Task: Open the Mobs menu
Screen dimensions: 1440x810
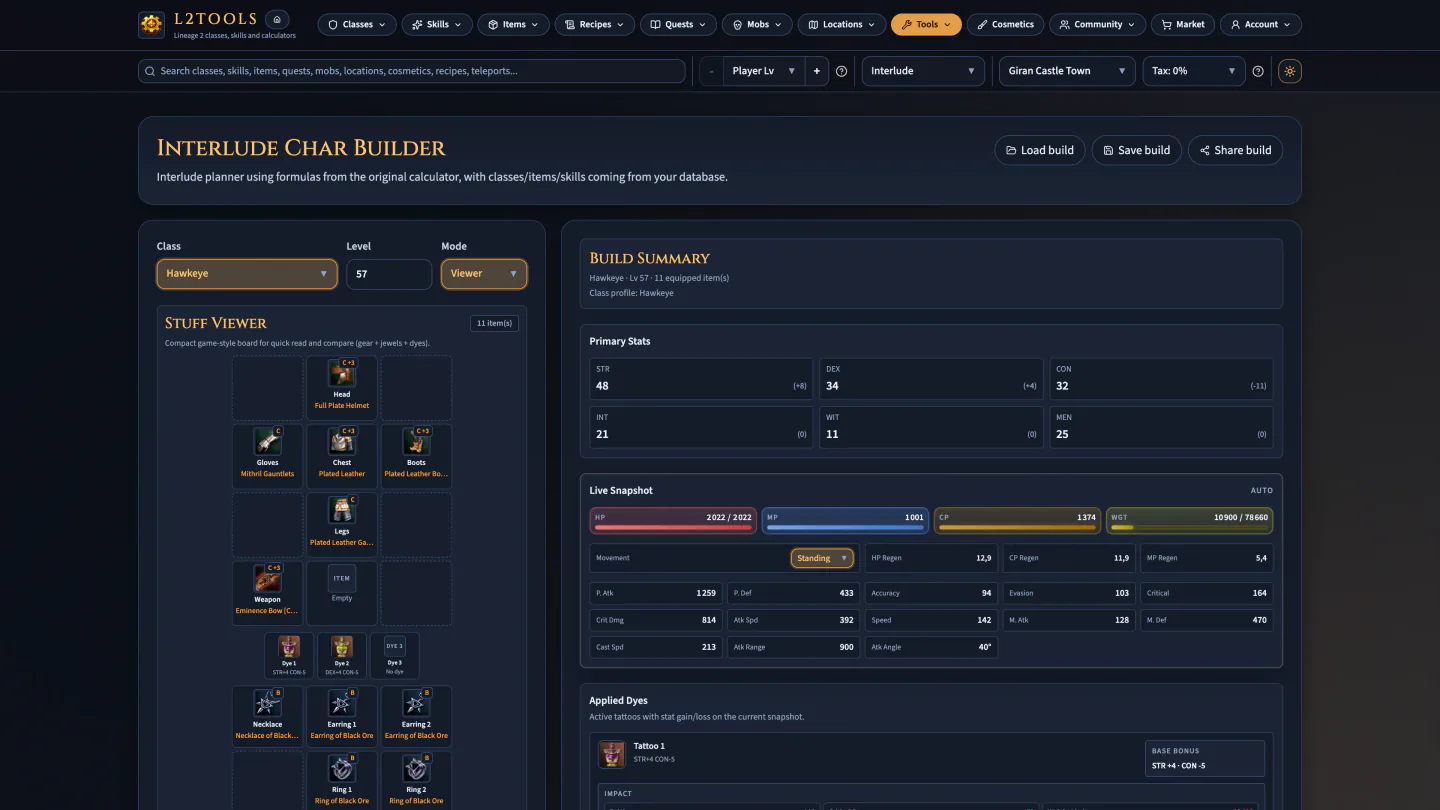Action: pyautogui.click(x=757, y=24)
